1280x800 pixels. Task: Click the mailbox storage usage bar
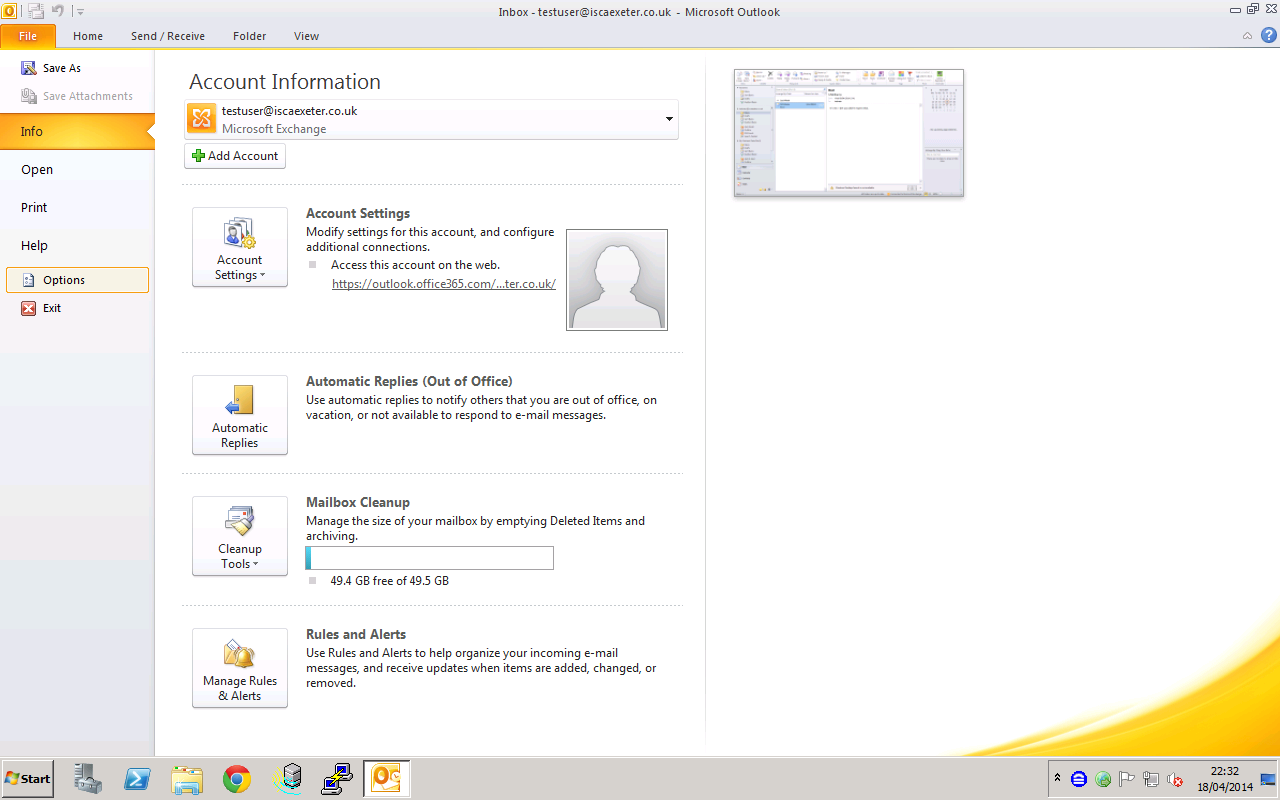pyautogui.click(x=430, y=558)
